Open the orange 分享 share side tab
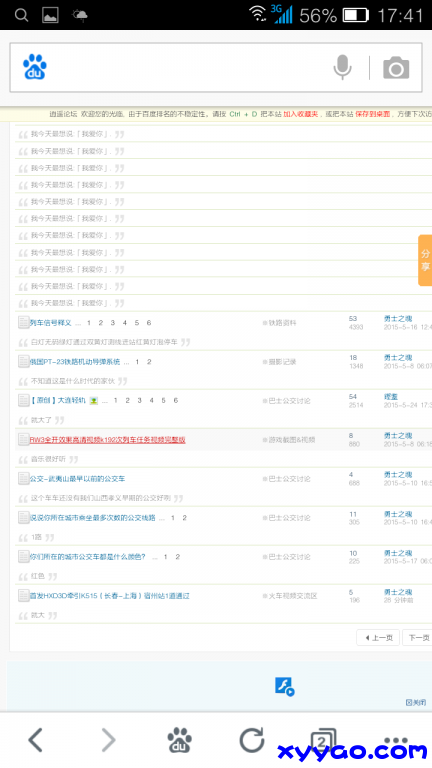Viewport: 432px width, 768px height. point(425,260)
